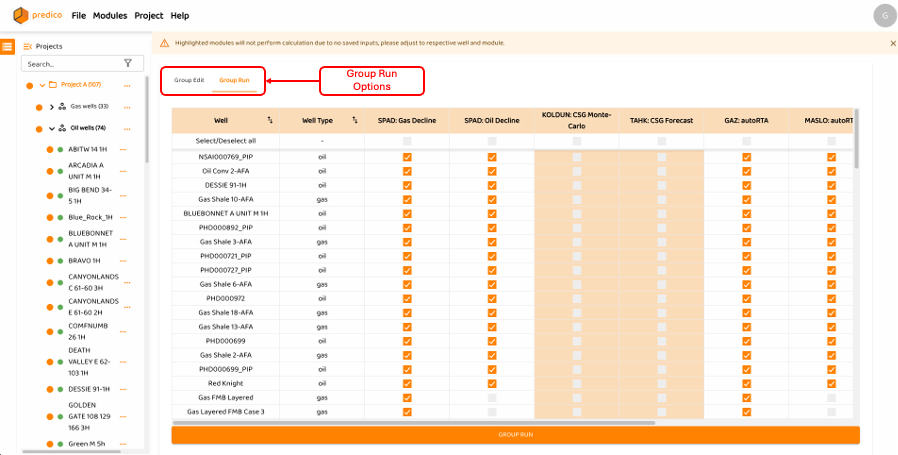Image resolution: width=898 pixels, height=455 pixels.
Task: Select the BRAVO 1H well
Action: (x=84, y=260)
